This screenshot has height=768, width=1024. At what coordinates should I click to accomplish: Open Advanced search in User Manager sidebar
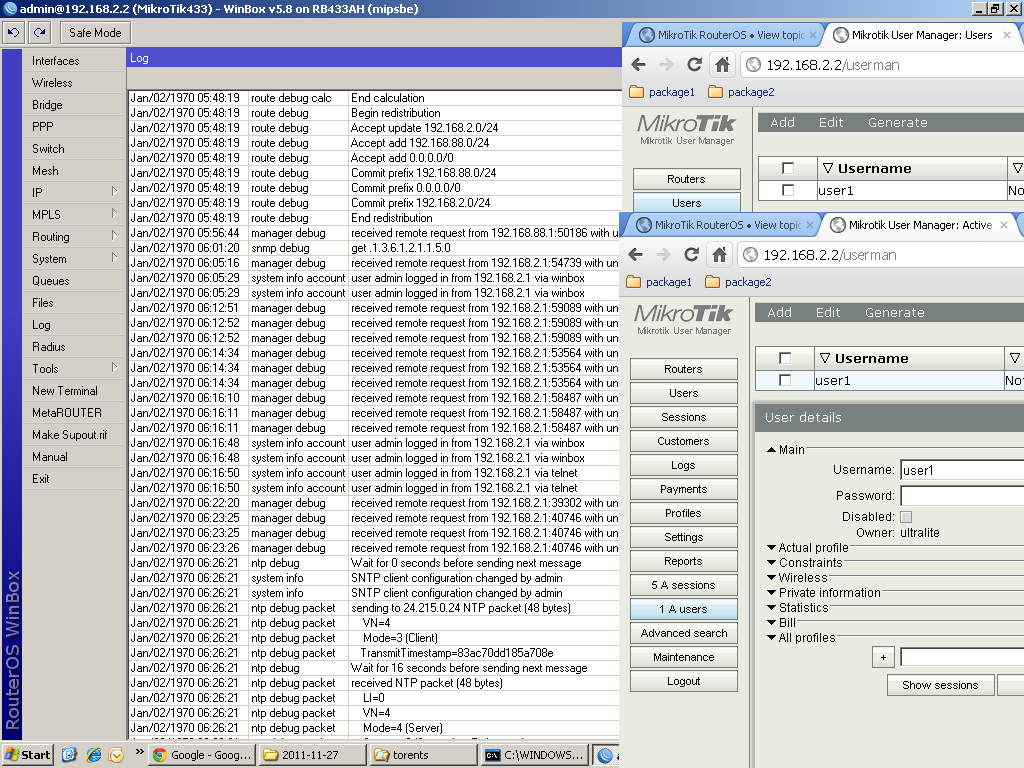pyautogui.click(x=684, y=633)
